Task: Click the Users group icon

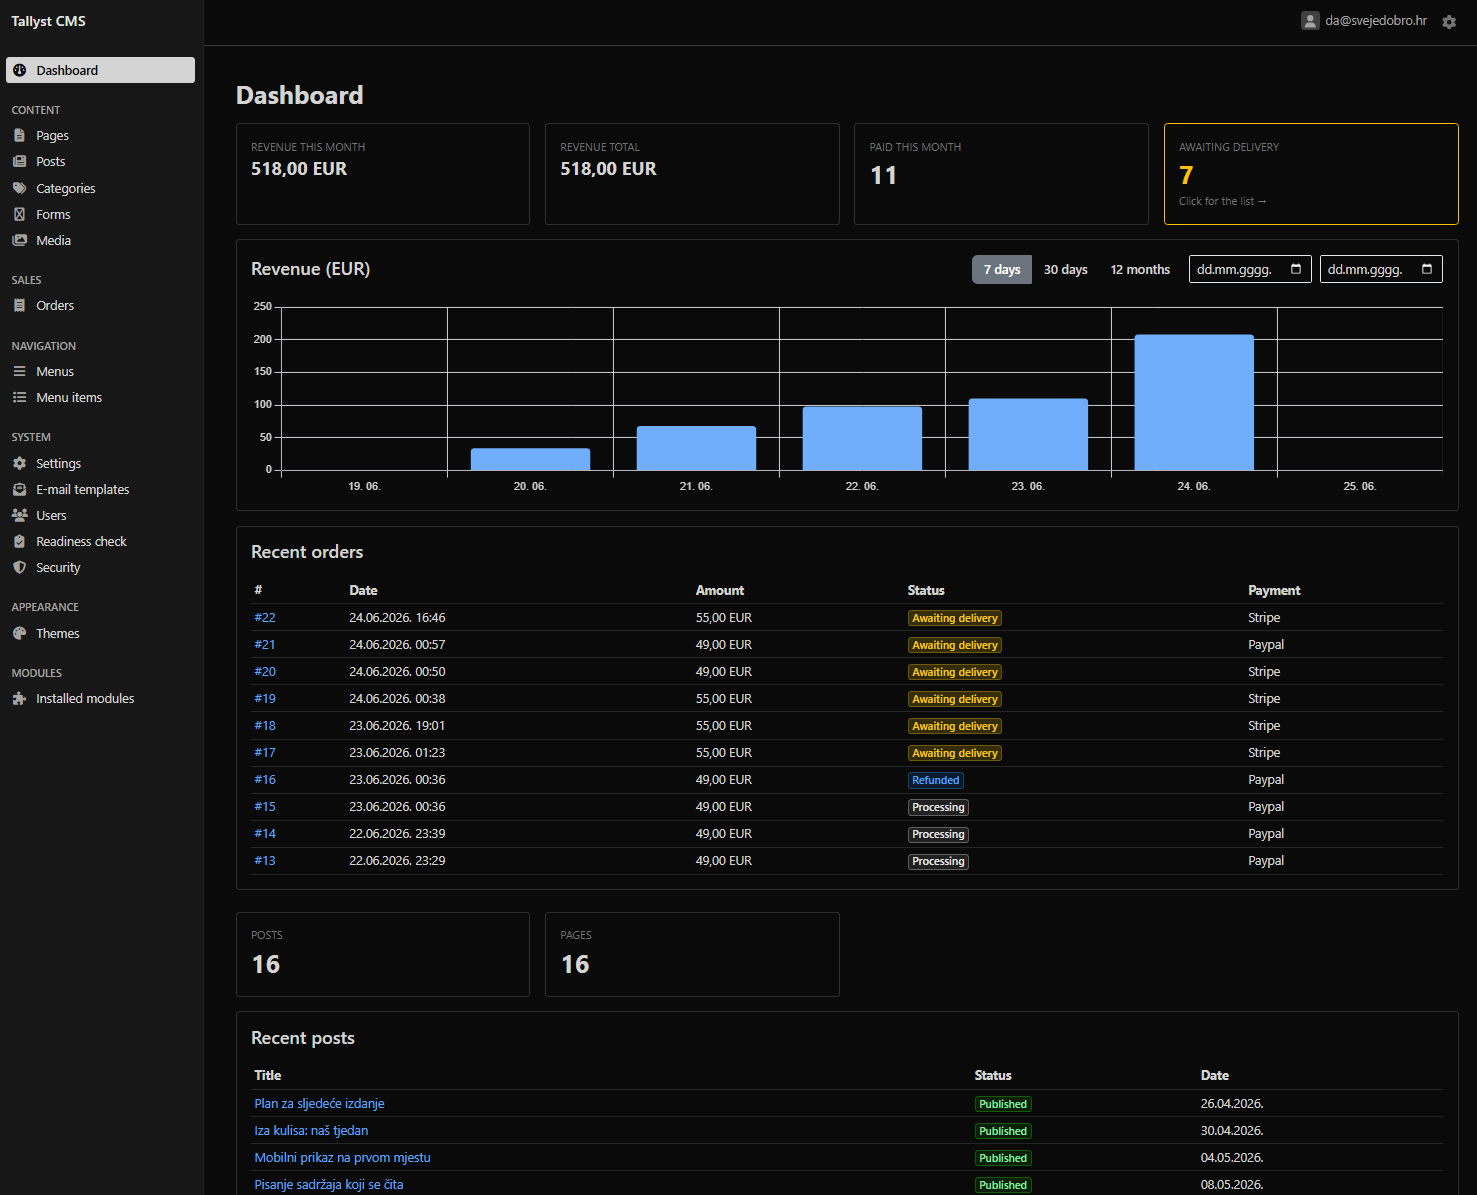Action: point(19,515)
